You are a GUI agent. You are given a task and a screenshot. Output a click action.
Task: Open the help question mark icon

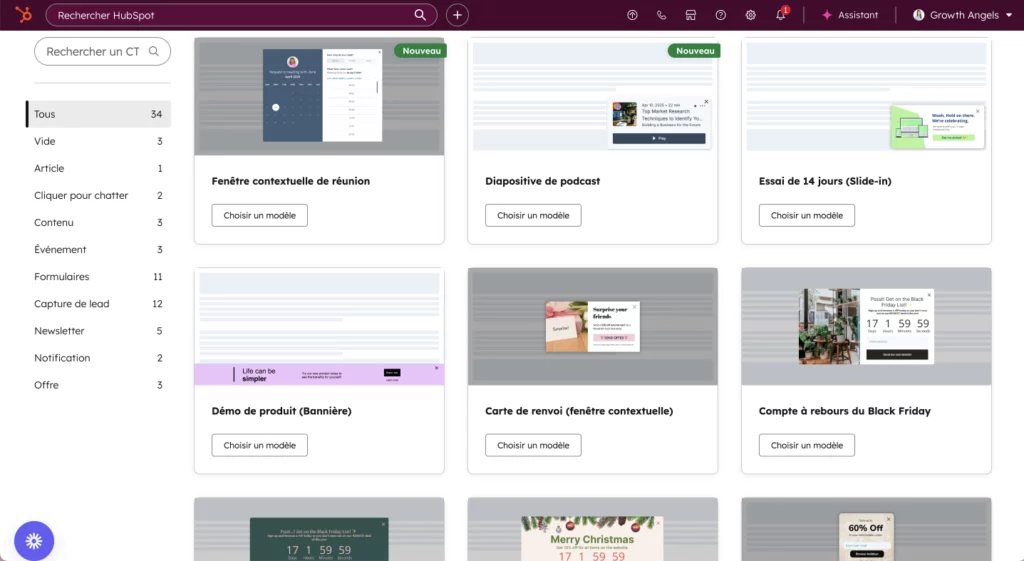pyautogui.click(x=720, y=15)
